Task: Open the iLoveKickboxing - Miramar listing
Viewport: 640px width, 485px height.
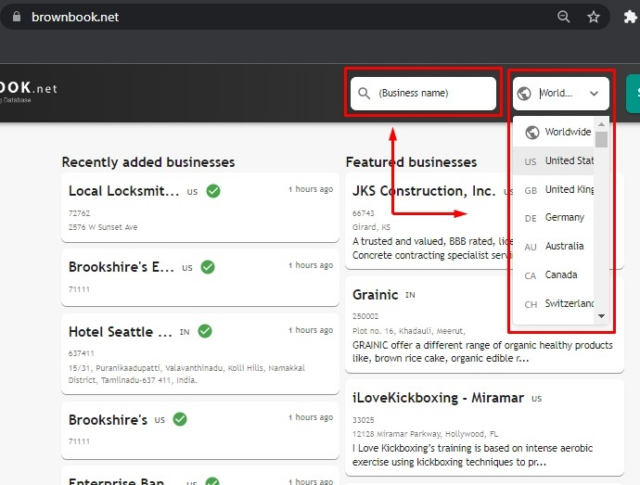Action: tap(437, 397)
